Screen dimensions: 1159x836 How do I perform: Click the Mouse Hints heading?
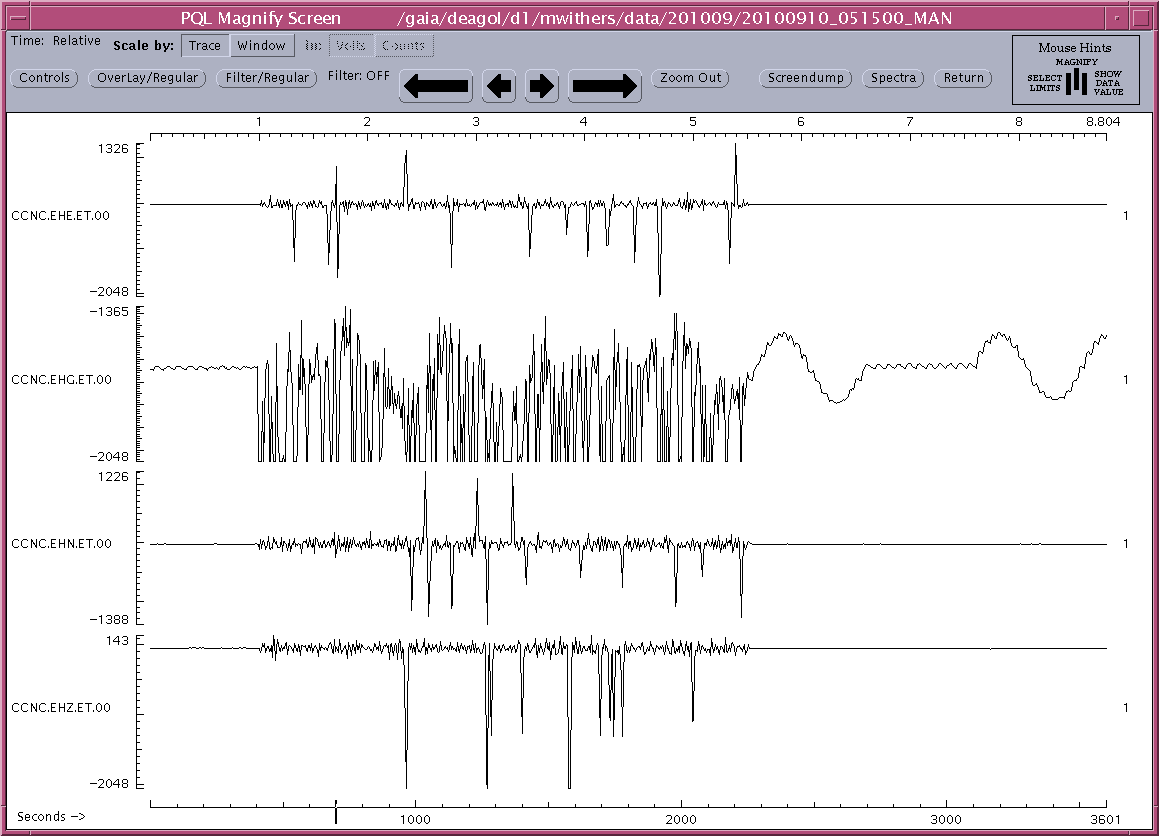point(1075,47)
